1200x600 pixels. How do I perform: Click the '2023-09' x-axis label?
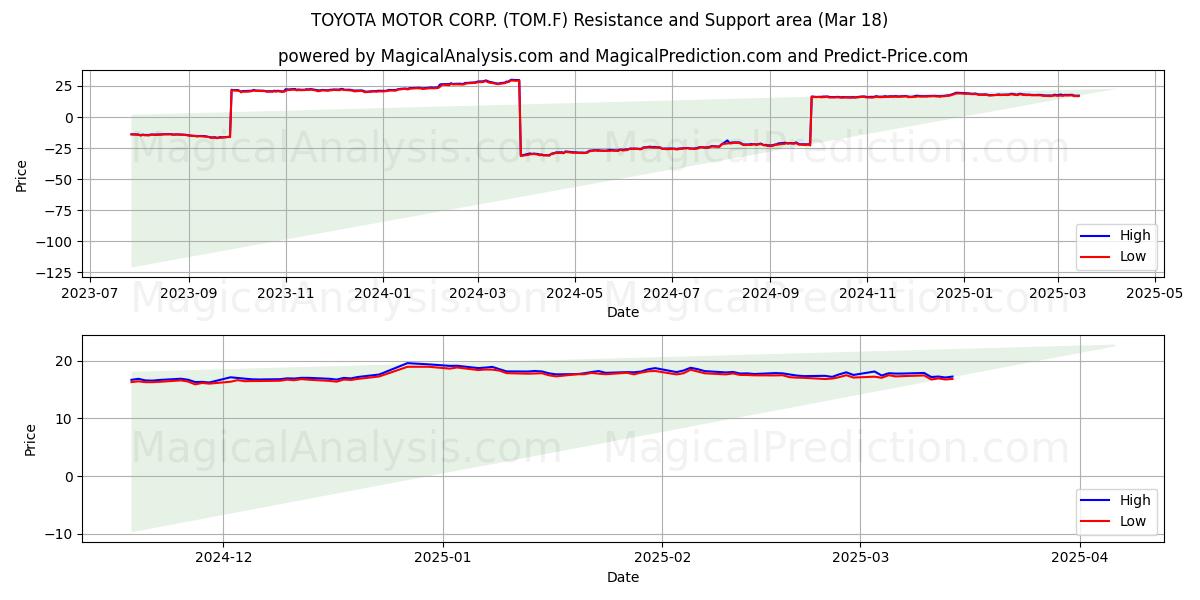[189, 294]
